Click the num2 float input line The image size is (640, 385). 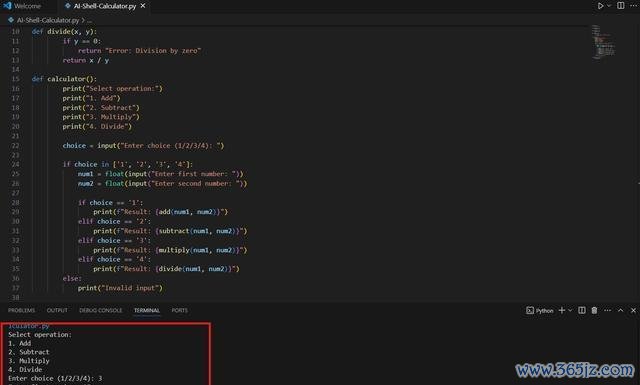162,184
